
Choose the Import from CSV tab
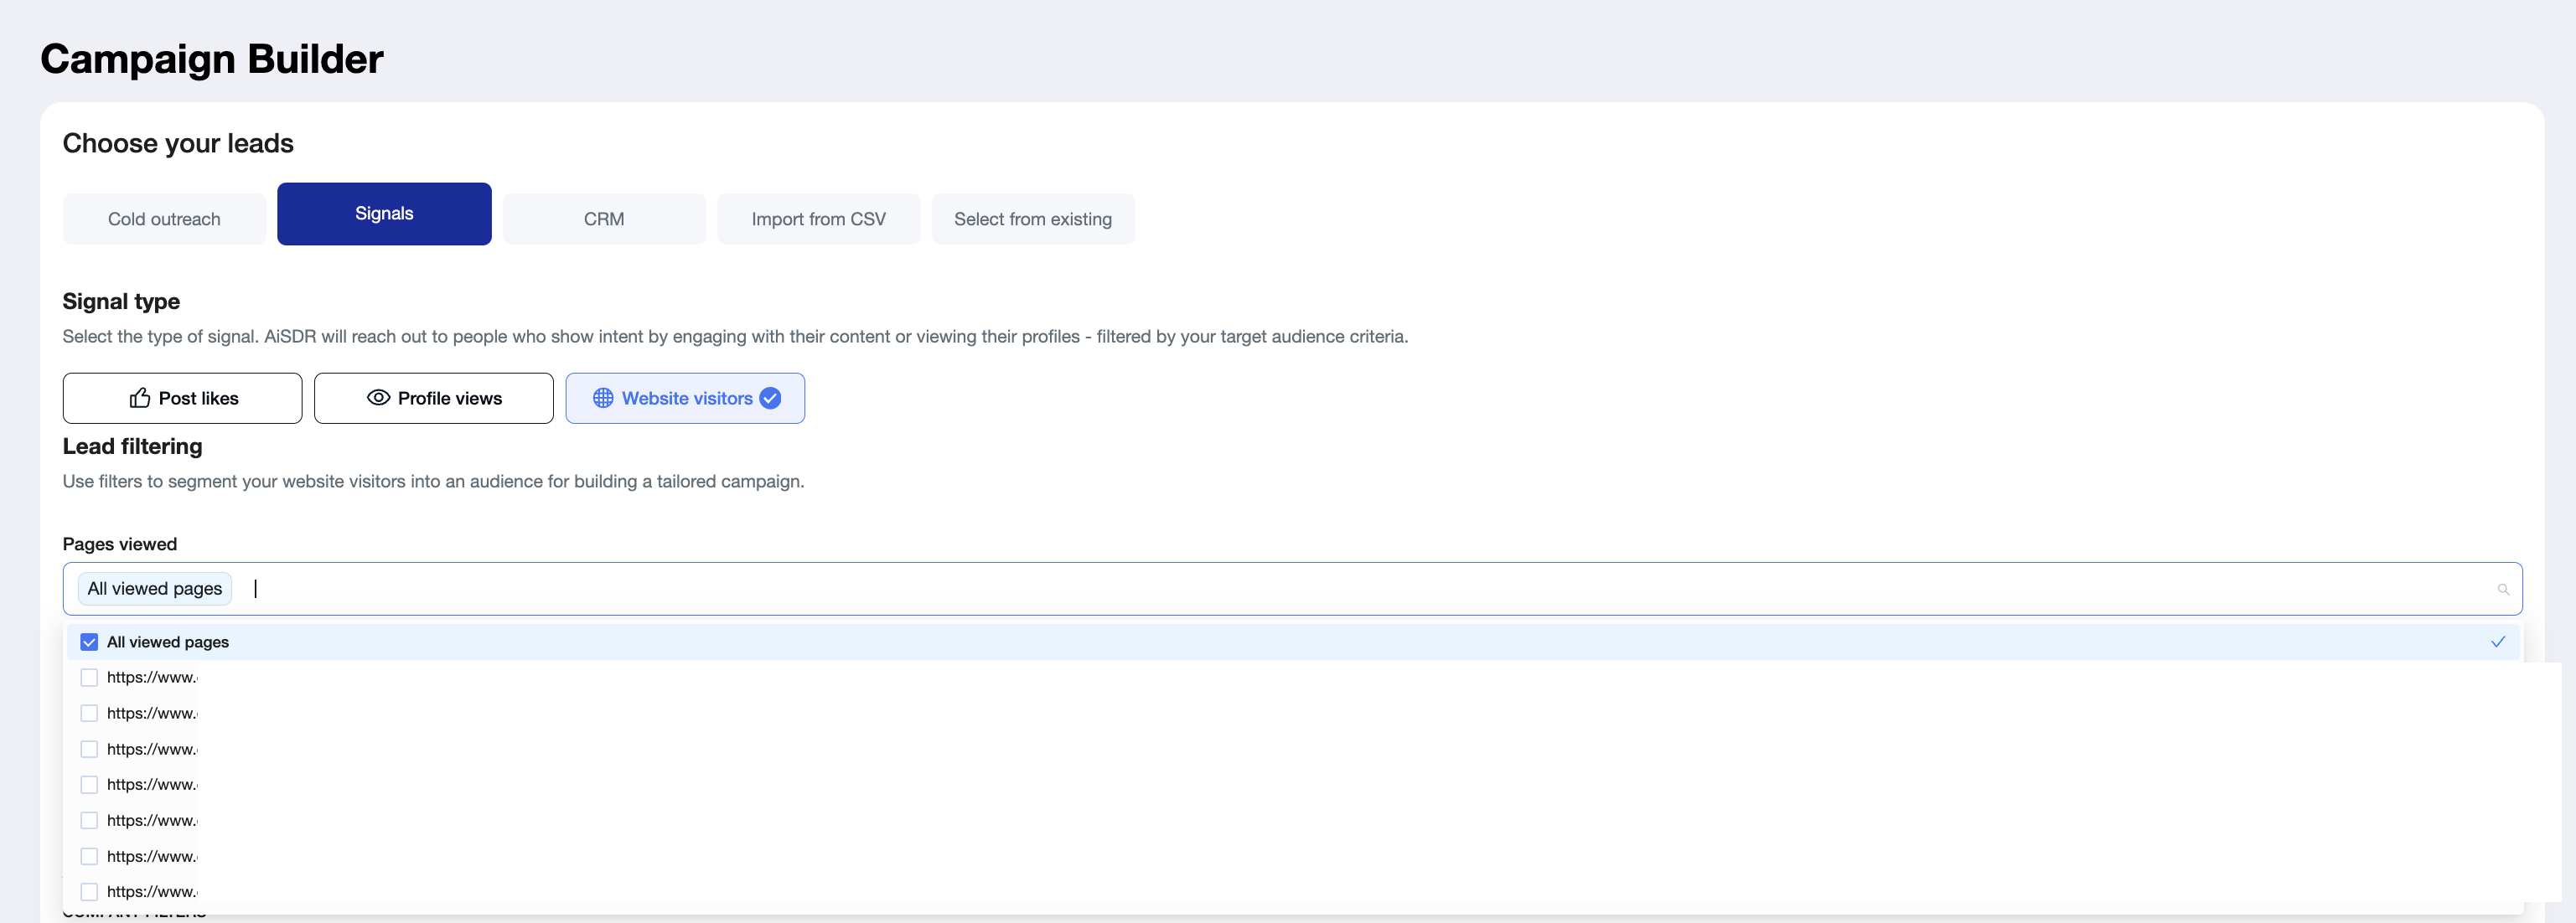[x=818, y=219]
